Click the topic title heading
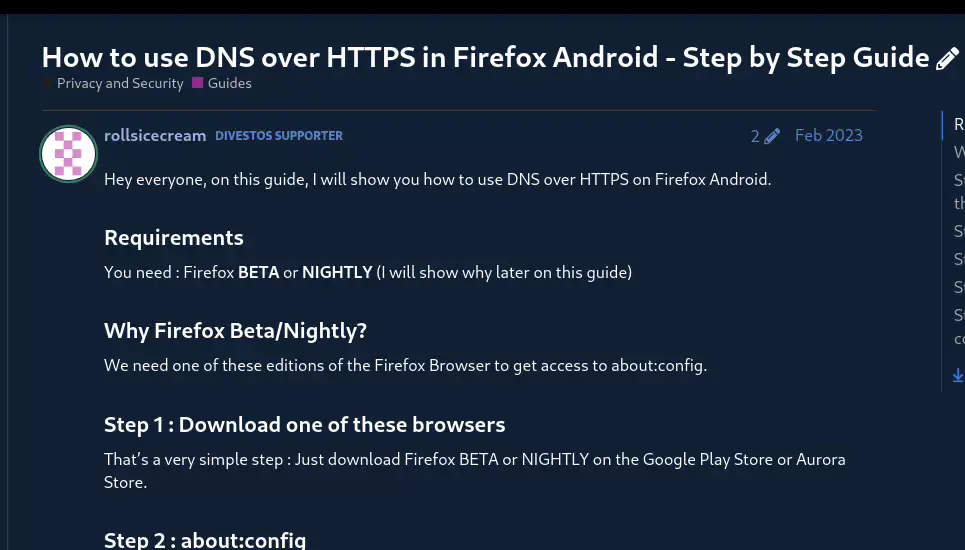The height and width of the screenshot is (550, 965). click(x=485, y=57)
